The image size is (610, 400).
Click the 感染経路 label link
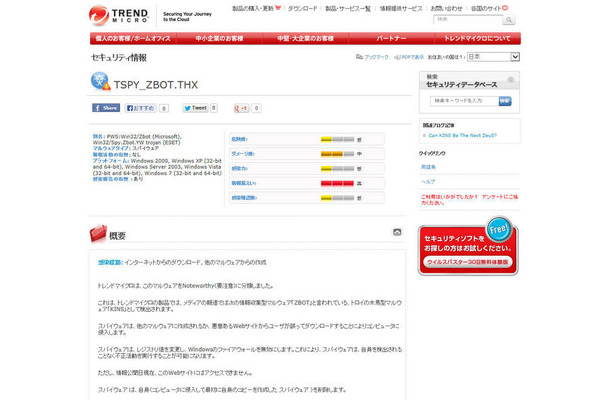(110, 263)
